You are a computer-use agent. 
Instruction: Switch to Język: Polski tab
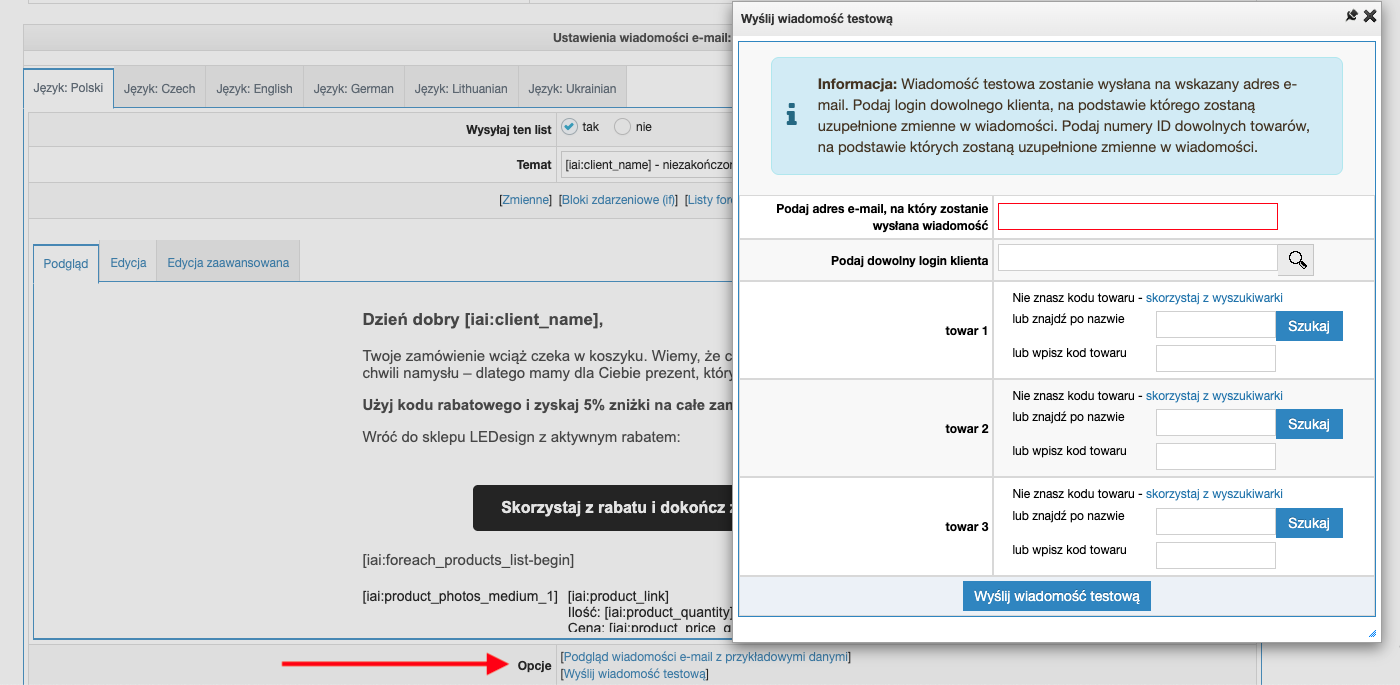(68, 88)
